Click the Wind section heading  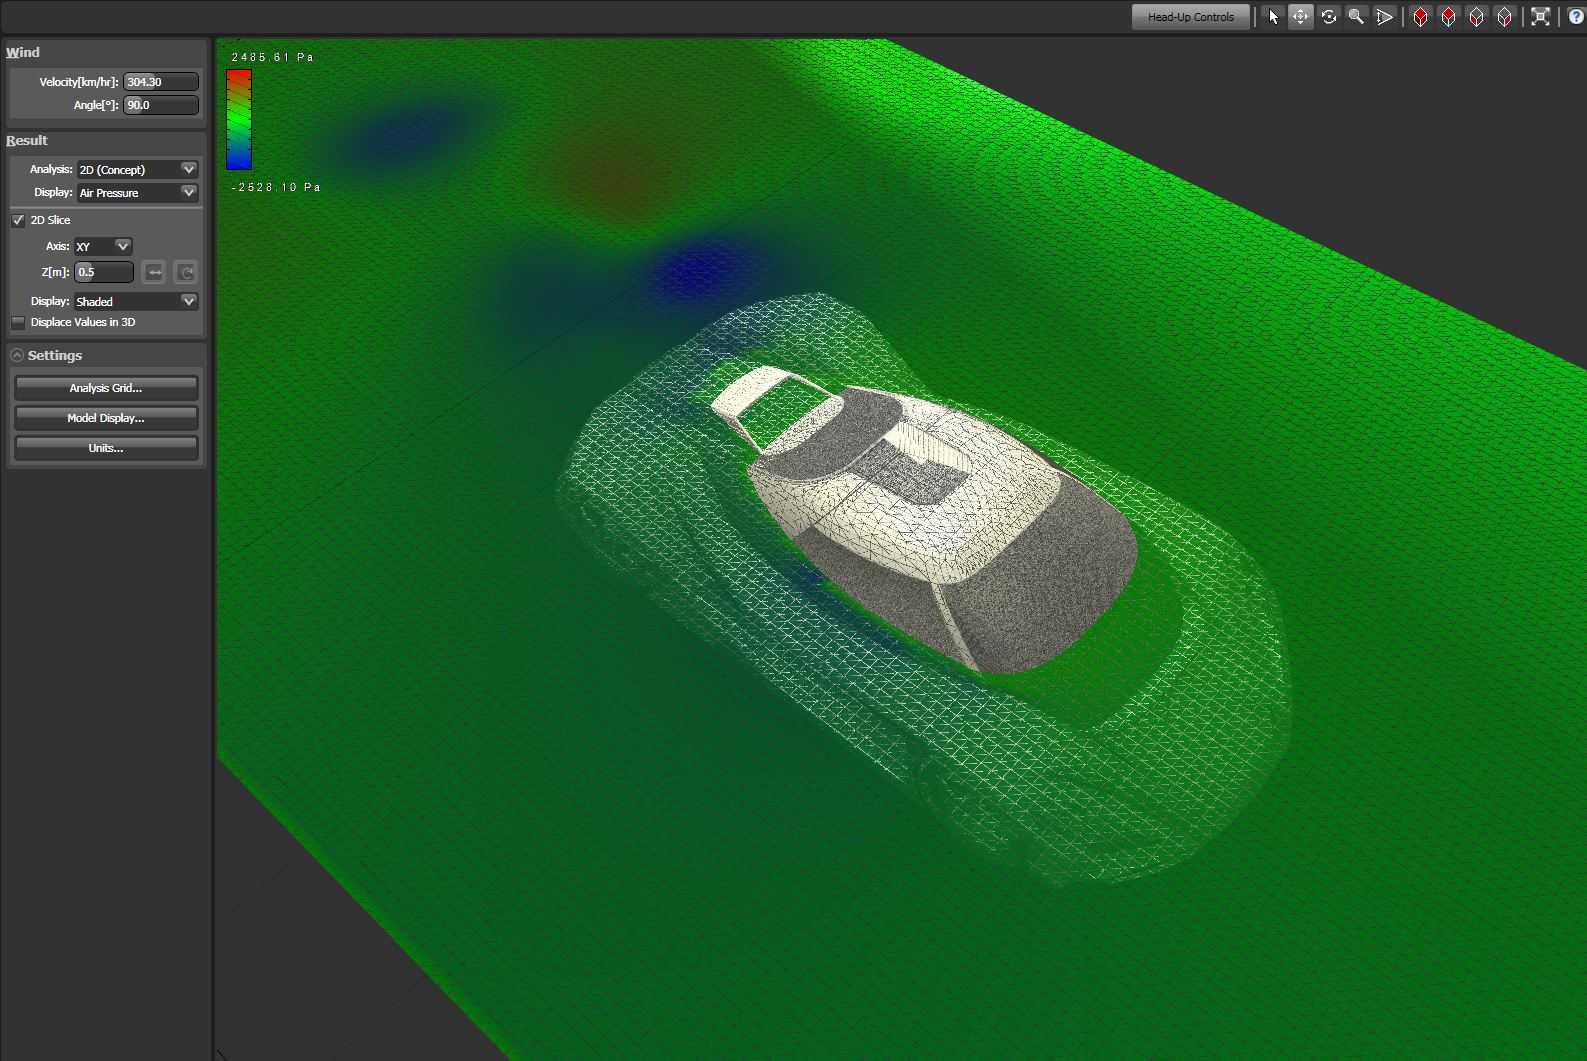point(23,52)
